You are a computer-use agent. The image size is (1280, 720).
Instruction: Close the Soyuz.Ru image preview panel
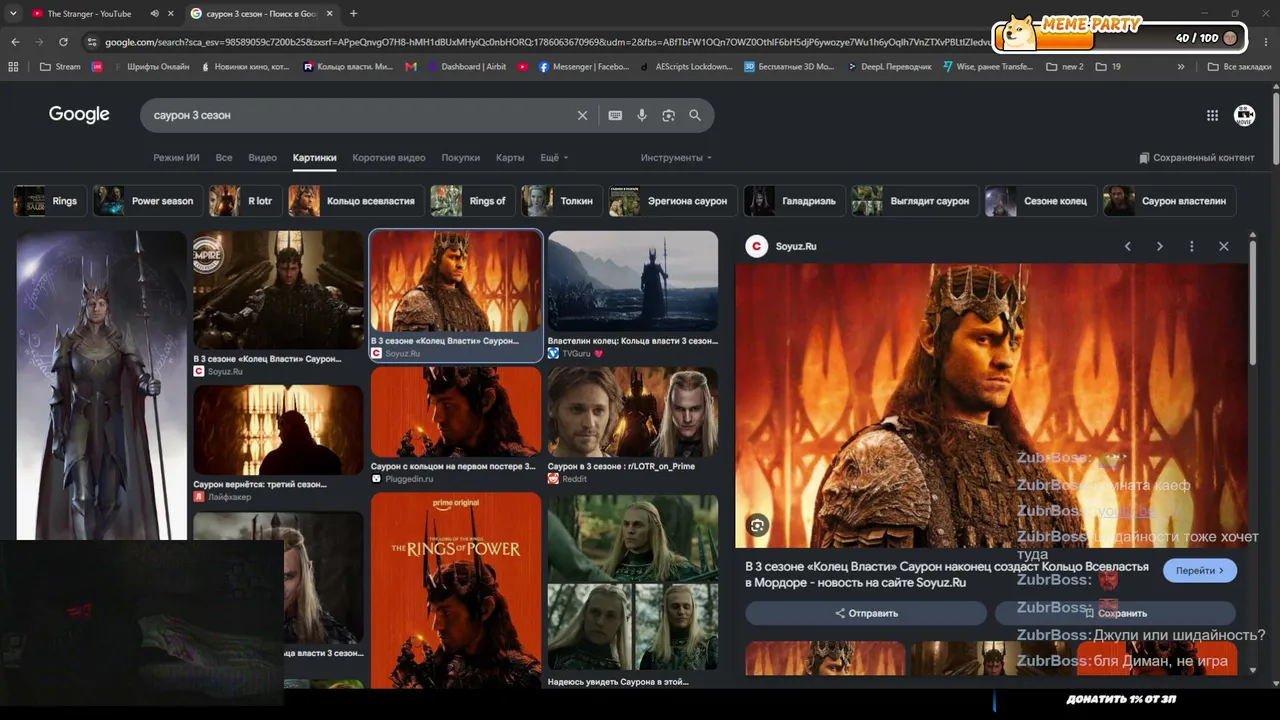tap(1223, 246)
